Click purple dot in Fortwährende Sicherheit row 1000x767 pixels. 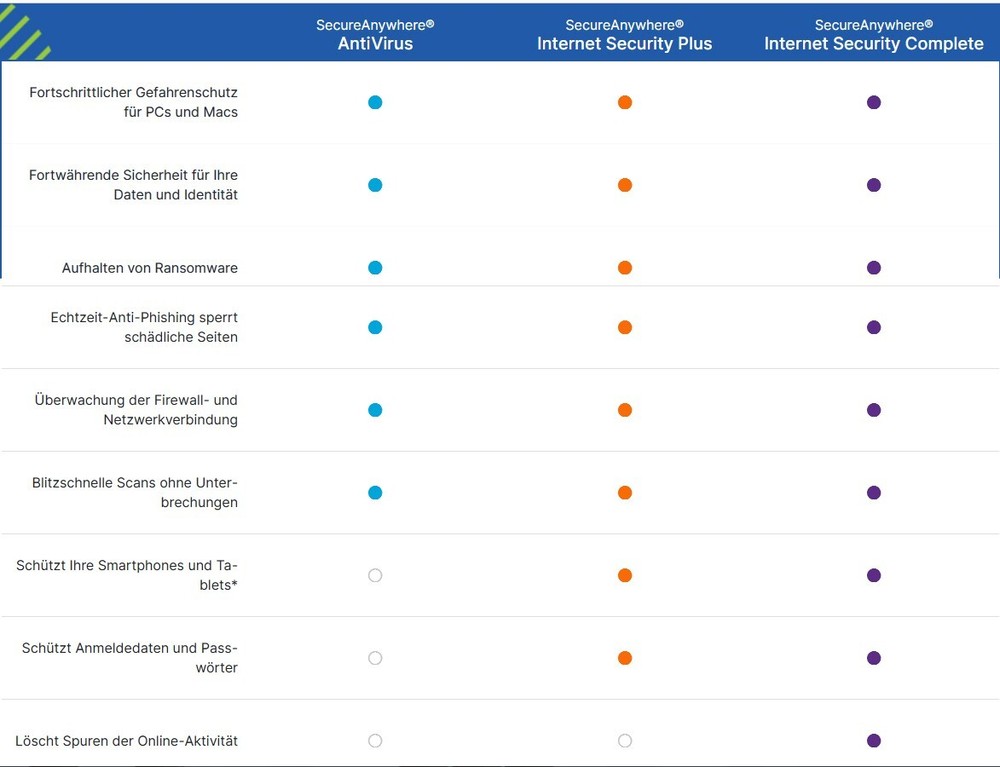(874, 185)
